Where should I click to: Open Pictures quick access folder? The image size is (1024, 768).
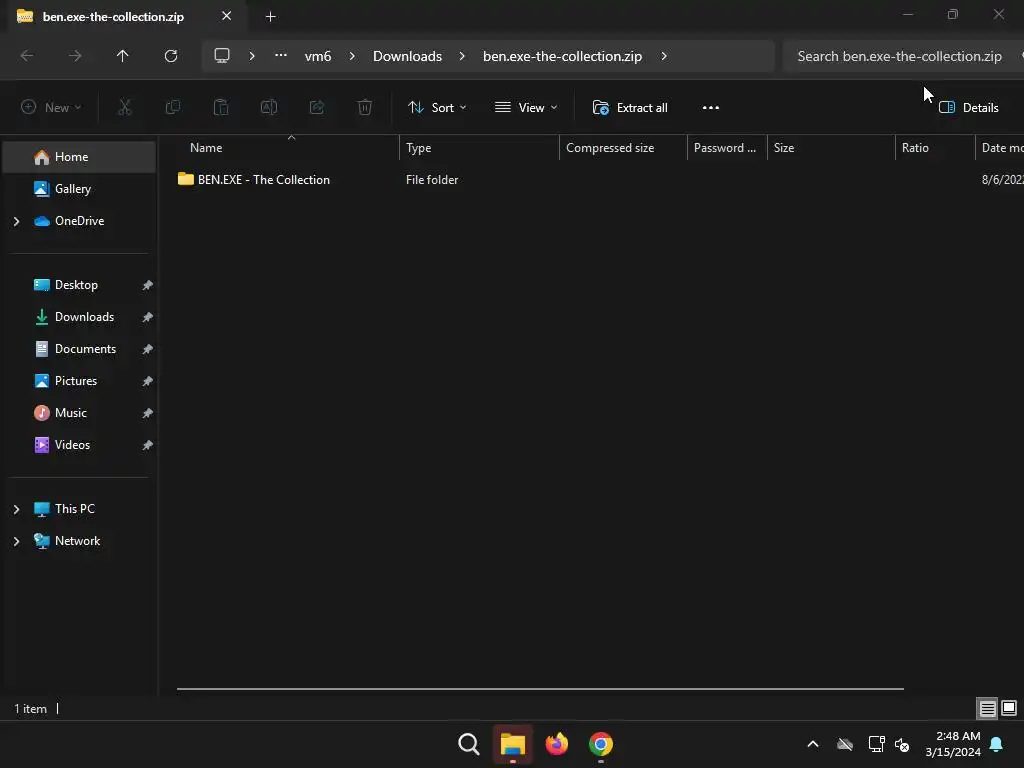(x=75, y=381)
